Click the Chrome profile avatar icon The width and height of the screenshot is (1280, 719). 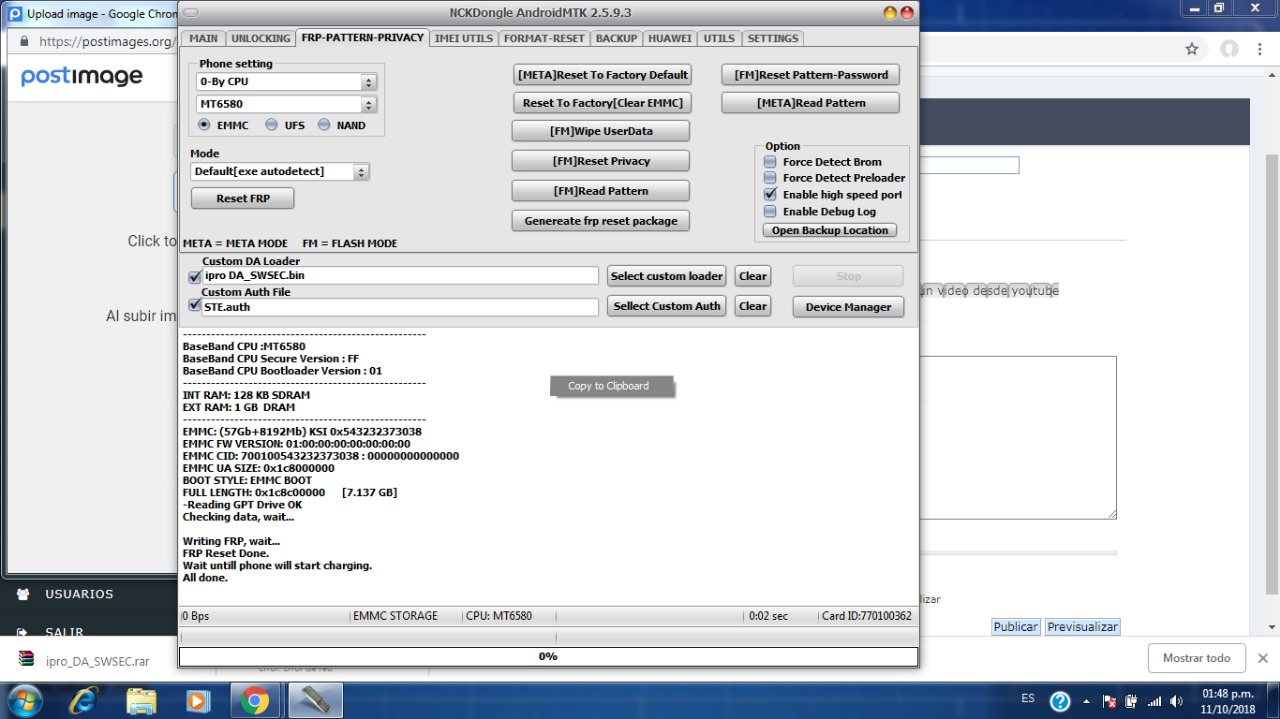[x=1229, y=49]
